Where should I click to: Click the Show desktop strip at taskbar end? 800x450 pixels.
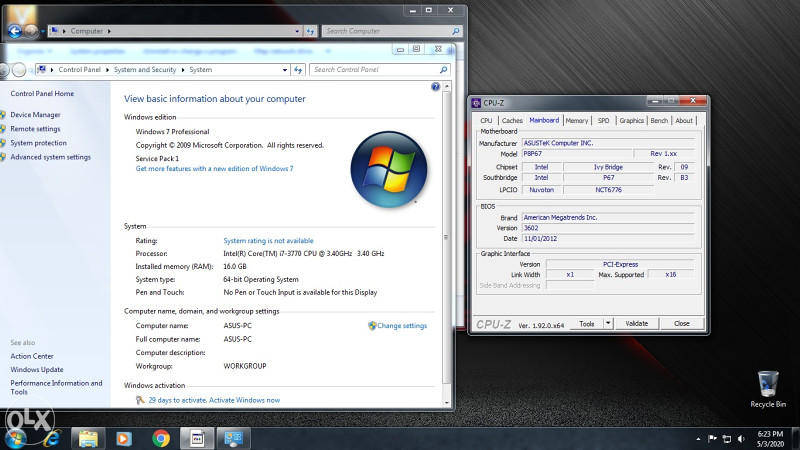[x=796, y=438]
